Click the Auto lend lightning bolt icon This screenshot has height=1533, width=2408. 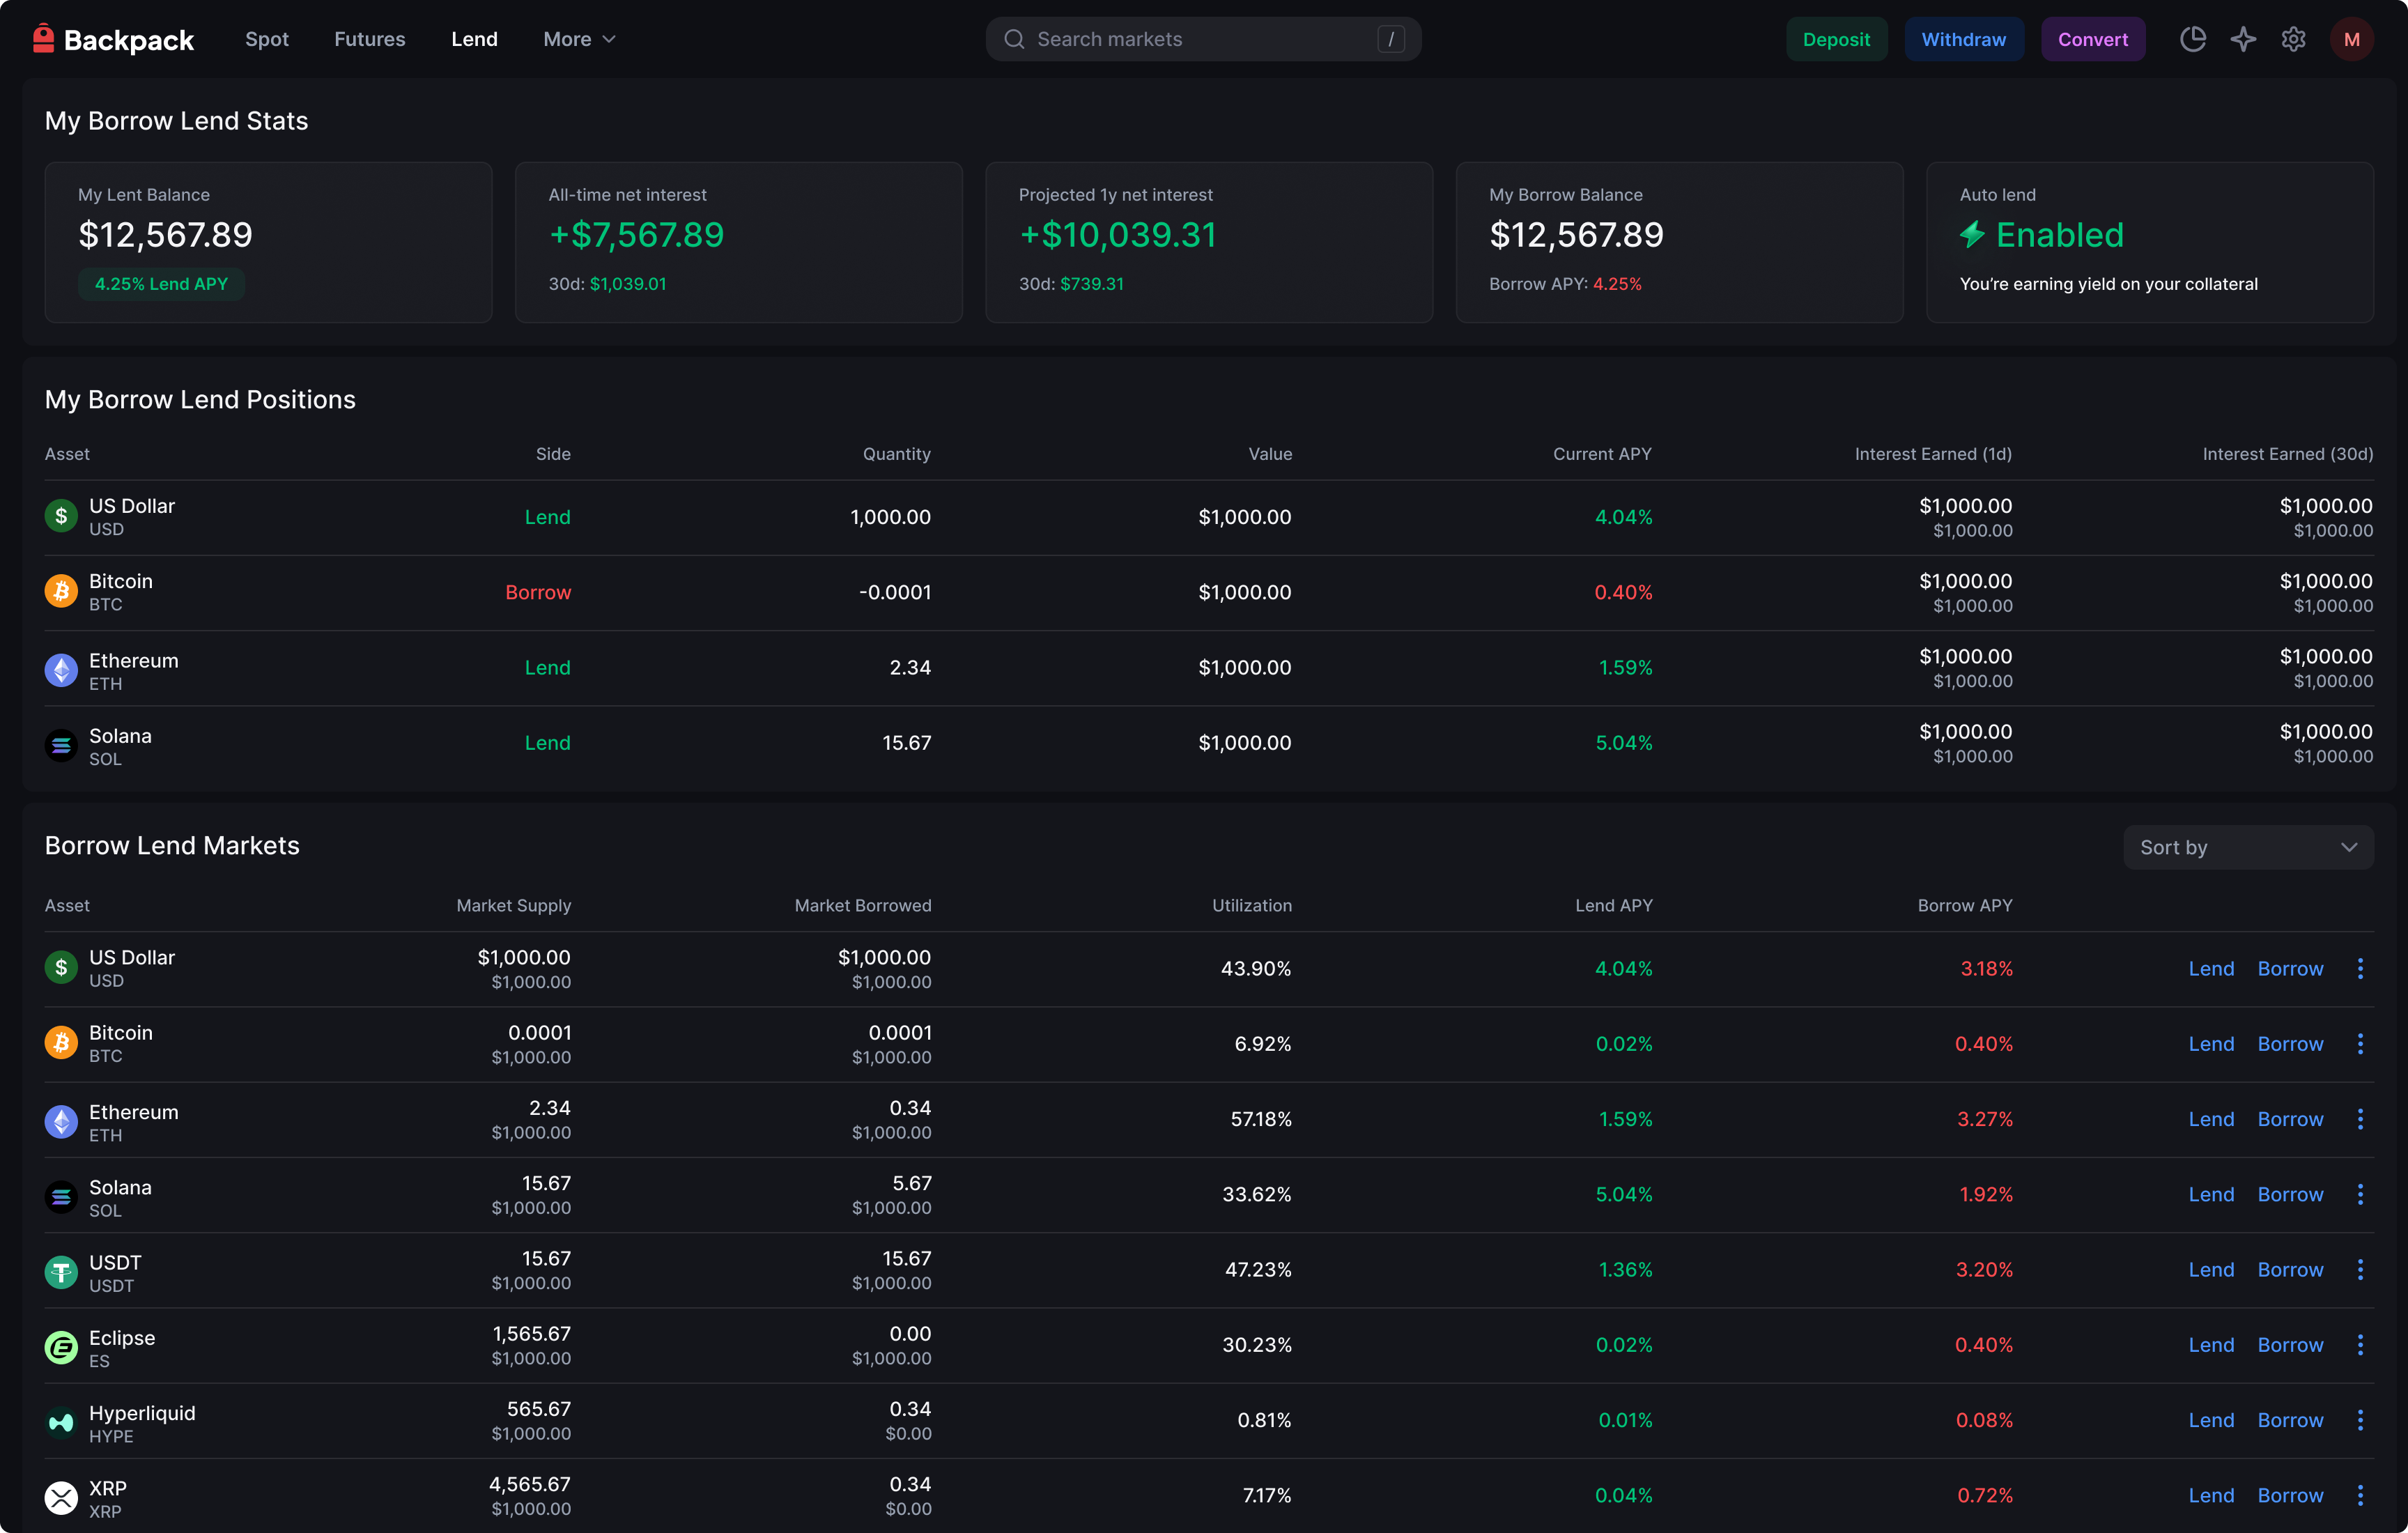pos(1972,235)
